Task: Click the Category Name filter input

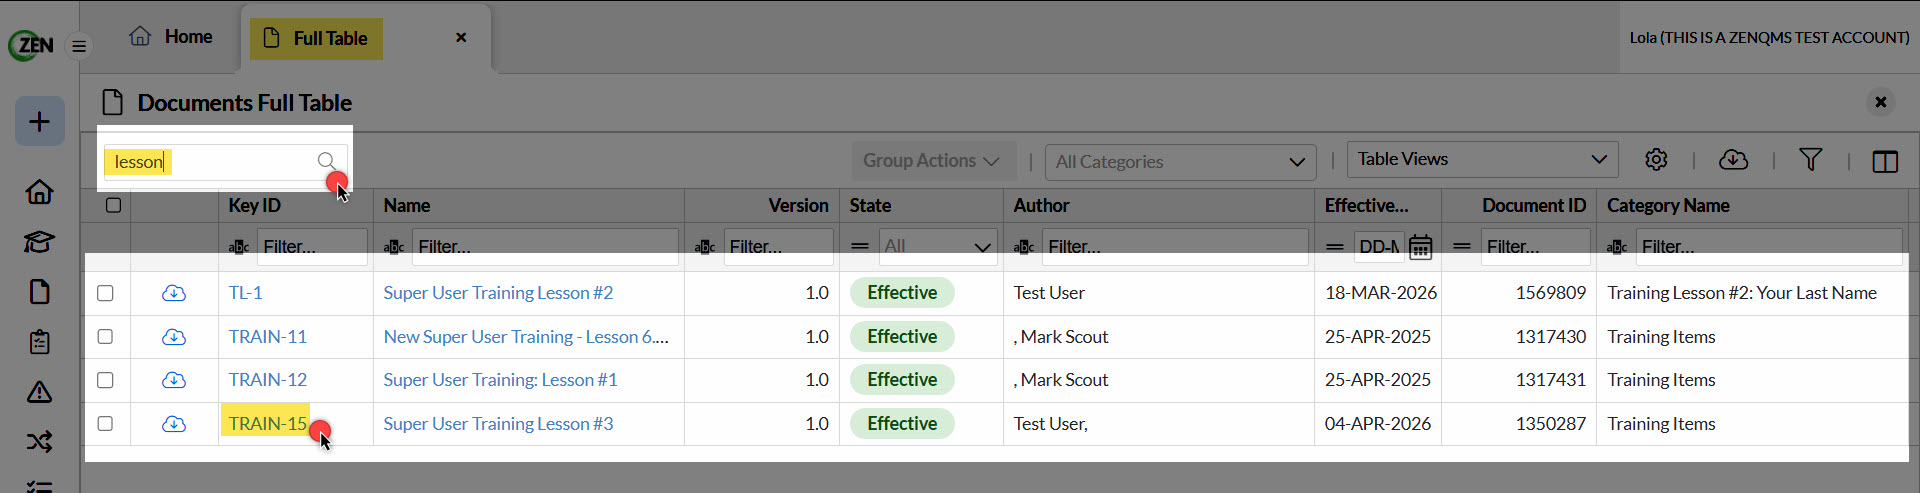Action: pyautogui.click(x=1769, y=247)
